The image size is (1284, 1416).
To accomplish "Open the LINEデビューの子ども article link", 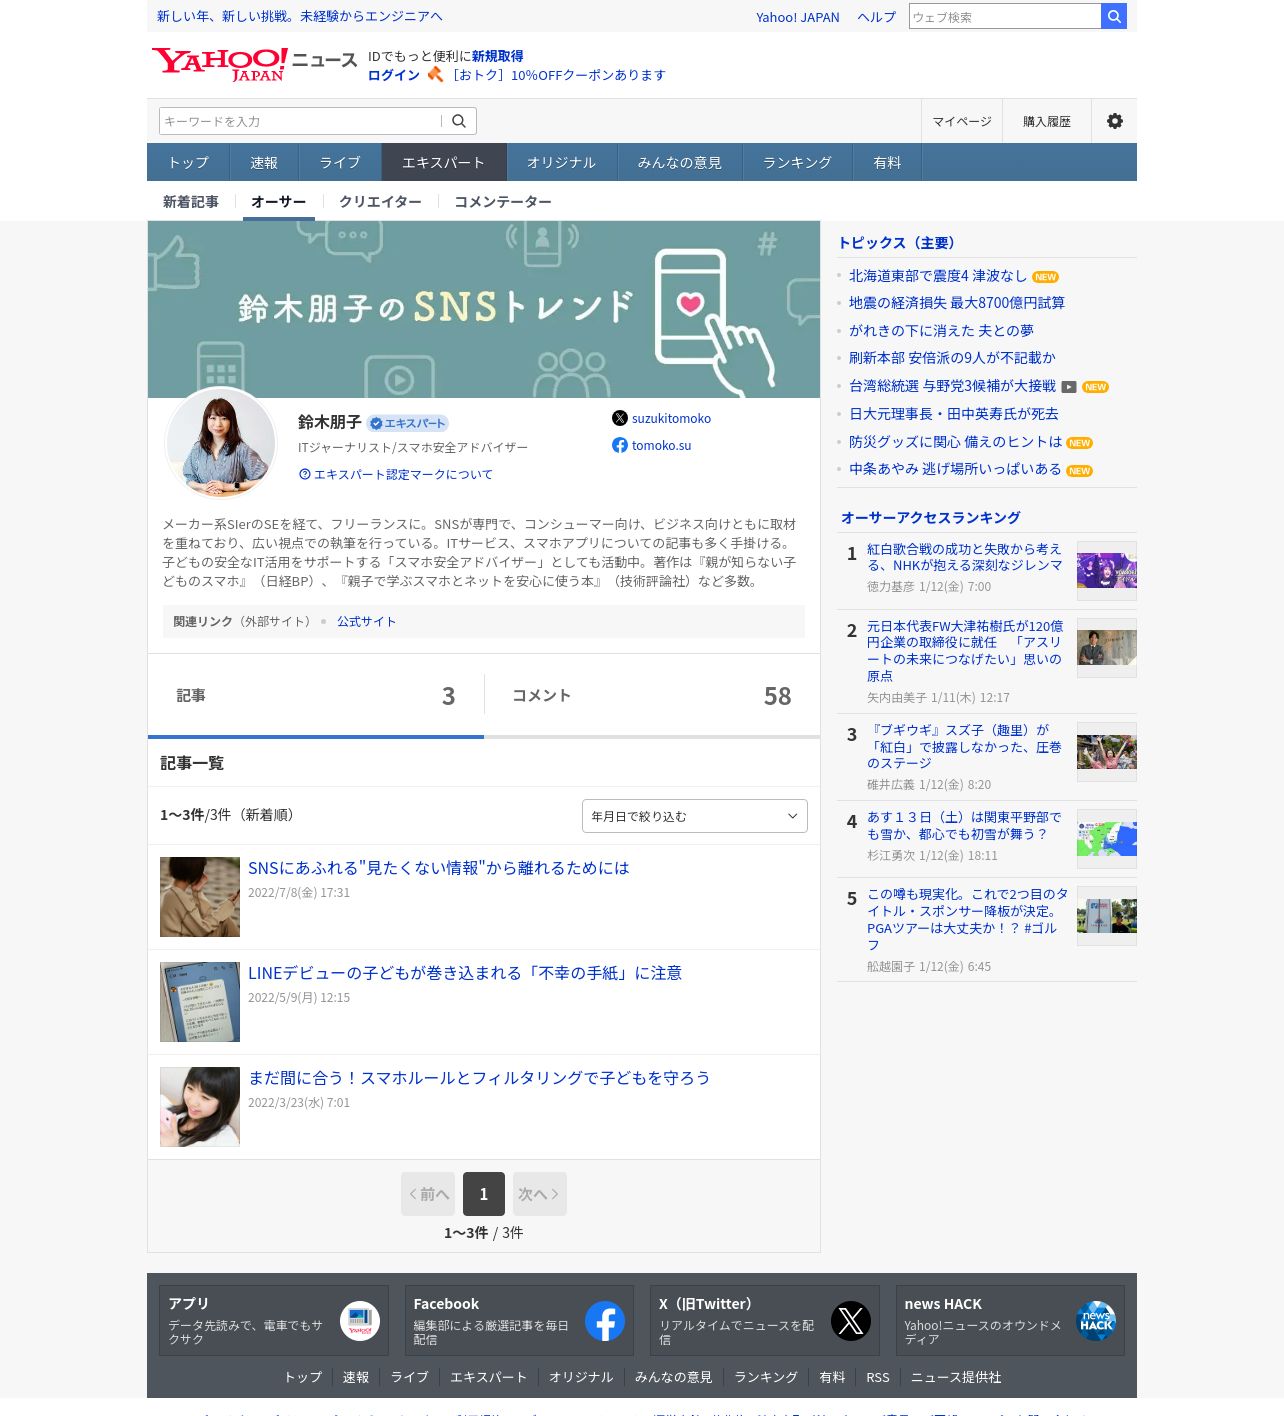I will (465, 973).
